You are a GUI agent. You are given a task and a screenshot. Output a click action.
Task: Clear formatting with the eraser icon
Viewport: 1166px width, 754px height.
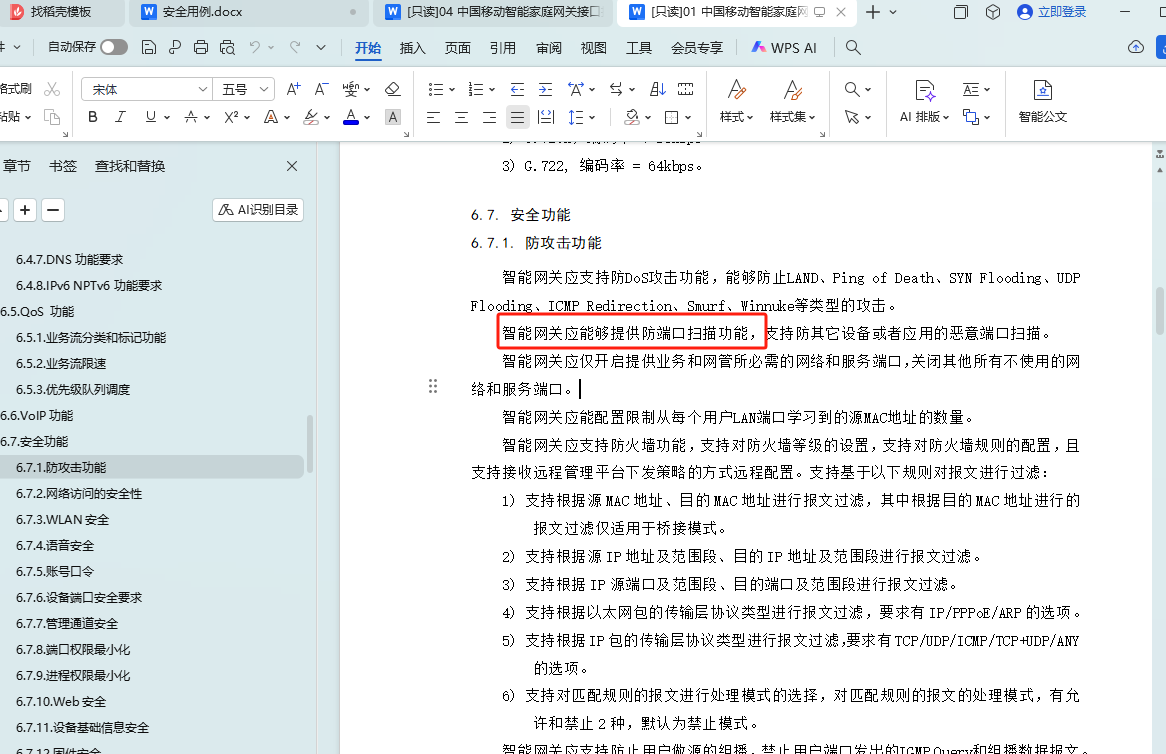393,89
